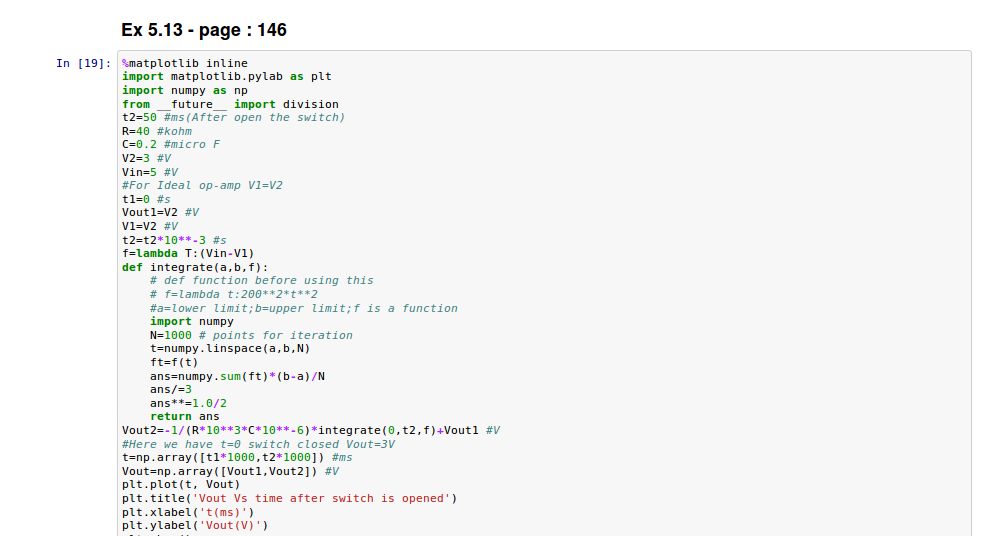This screenshot has height=536, width=999.
Task: Click the 'Vout2=-1/(R*10**3...' calculation line
Action: tap(310, 430)
